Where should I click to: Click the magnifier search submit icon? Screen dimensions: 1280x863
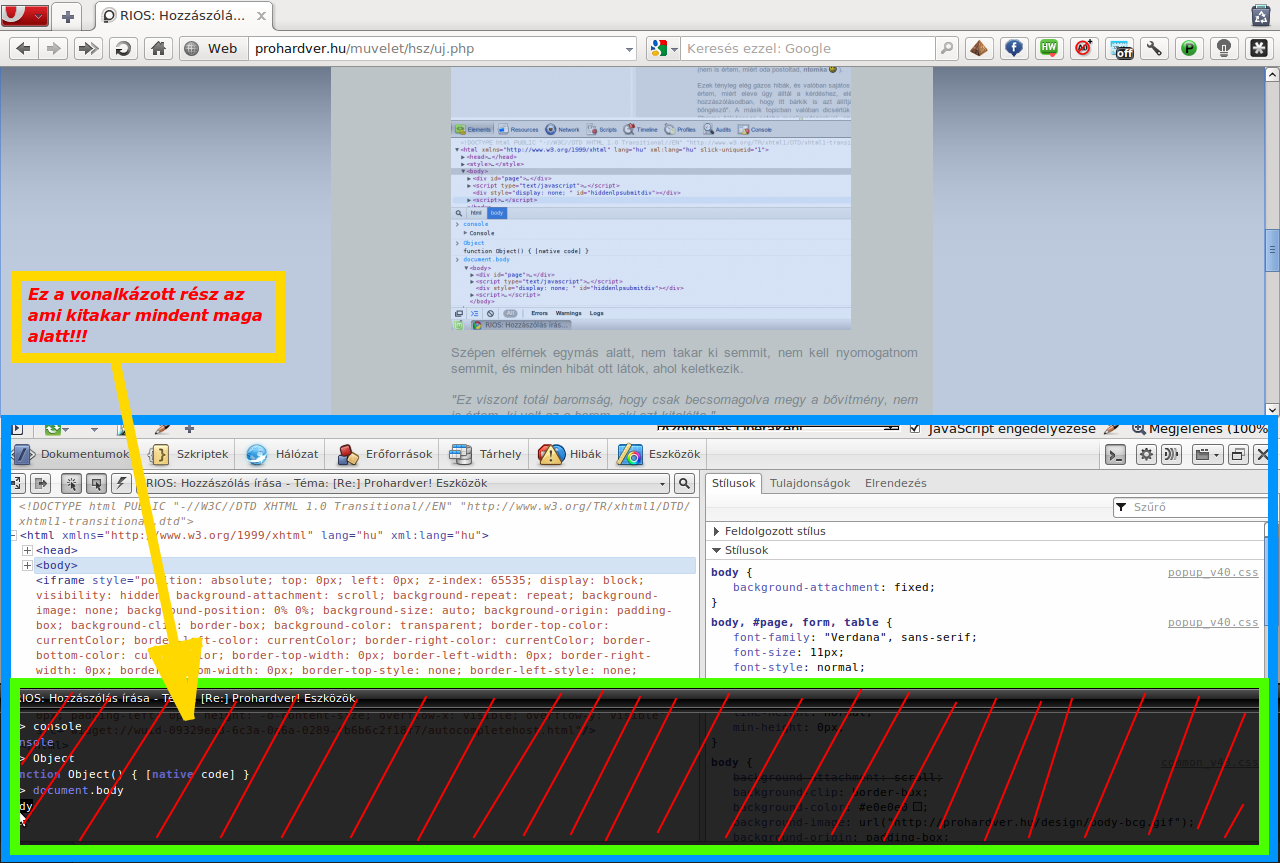coord(947,48)
